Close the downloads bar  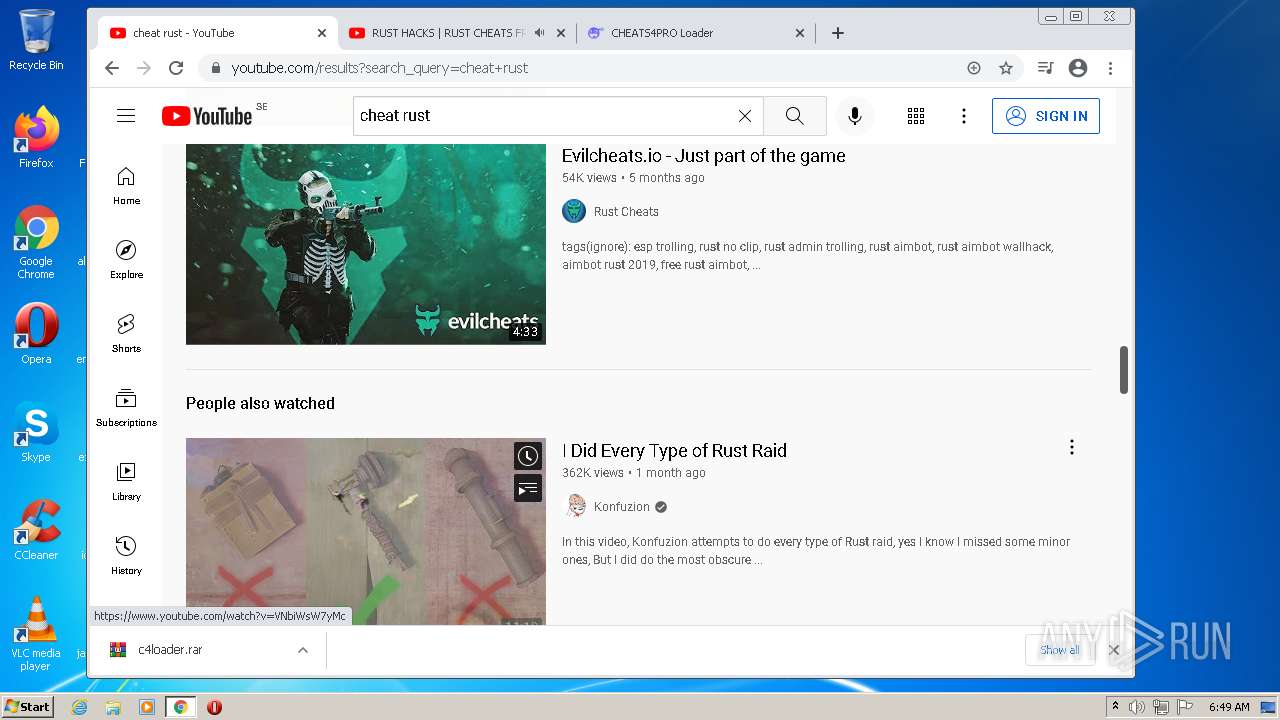point(1114,650)
